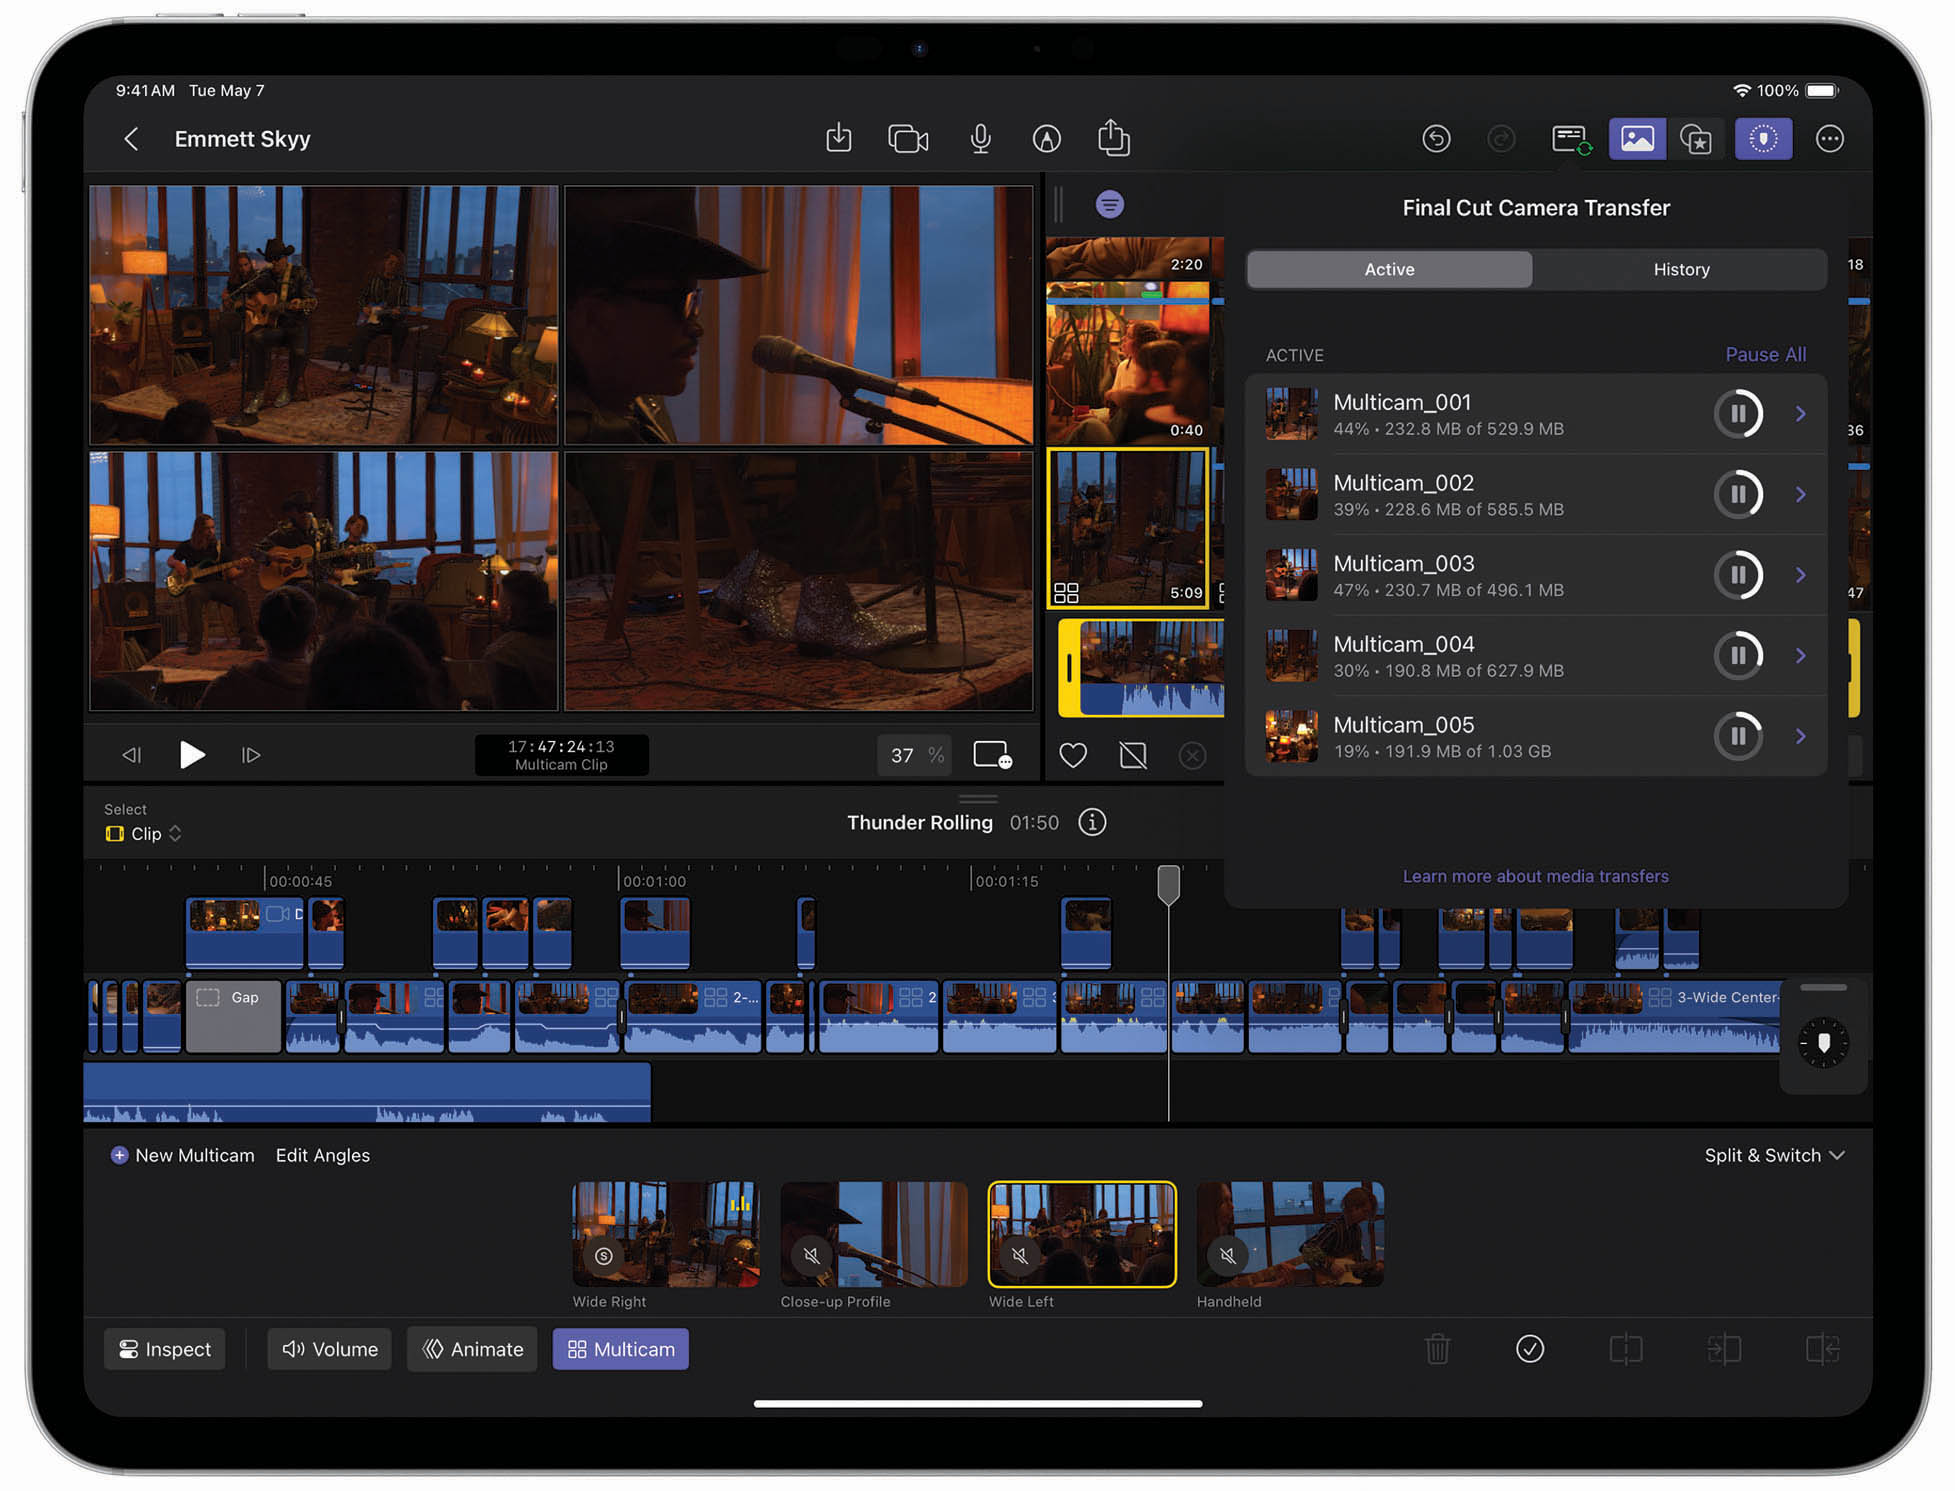Select the 3-Wide Center timeline clip
The height and width of the screenshot is (1491, 1955).
(1675, 1016)
